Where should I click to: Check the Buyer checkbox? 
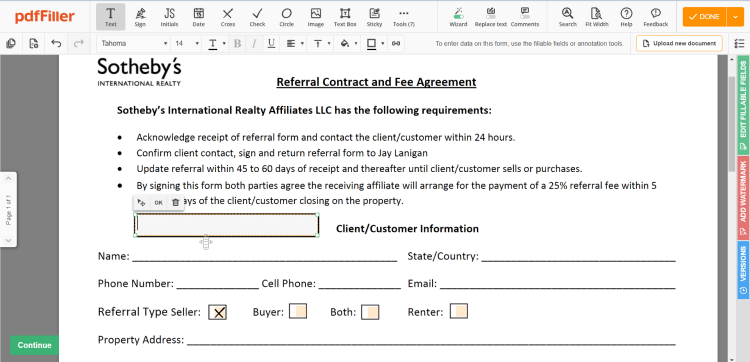(x=298, y=311)
